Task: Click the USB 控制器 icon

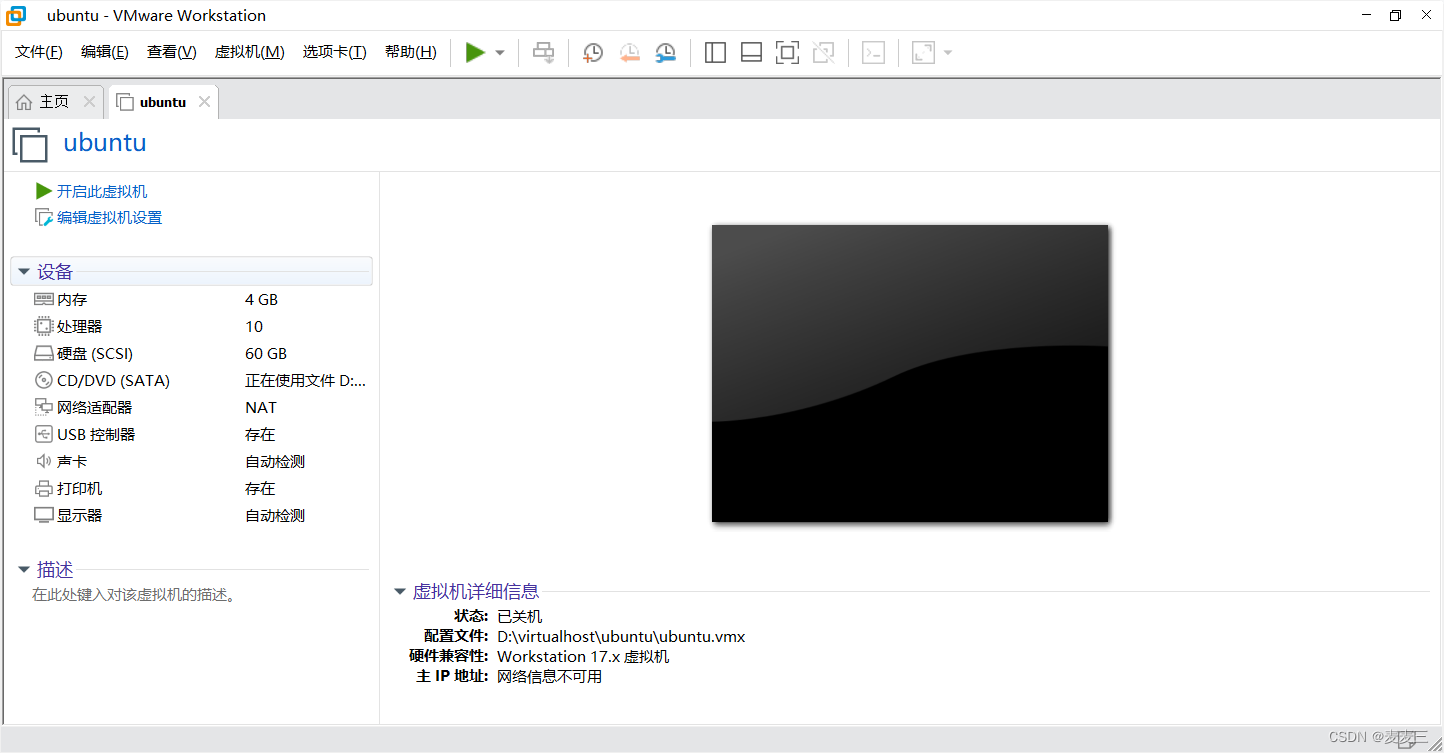Action: pos(43,434)
